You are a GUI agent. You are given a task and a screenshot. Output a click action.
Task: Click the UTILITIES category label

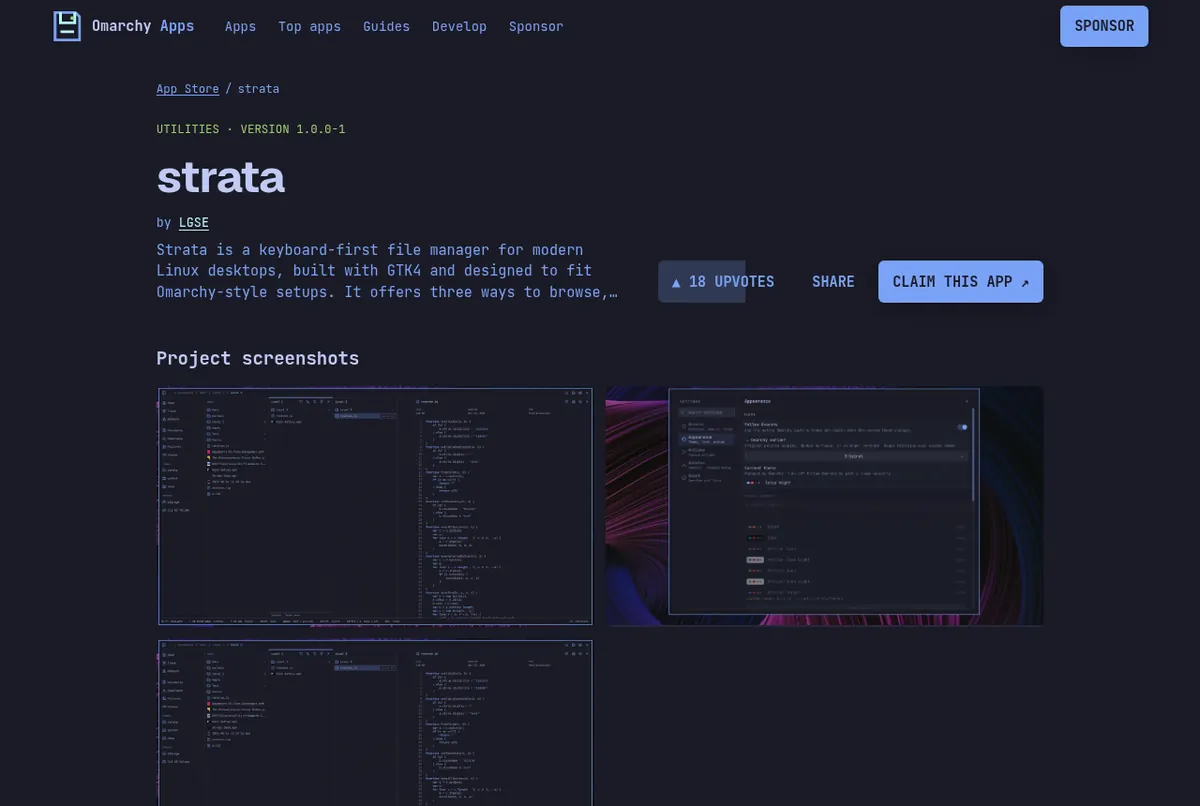pos(187,129)
